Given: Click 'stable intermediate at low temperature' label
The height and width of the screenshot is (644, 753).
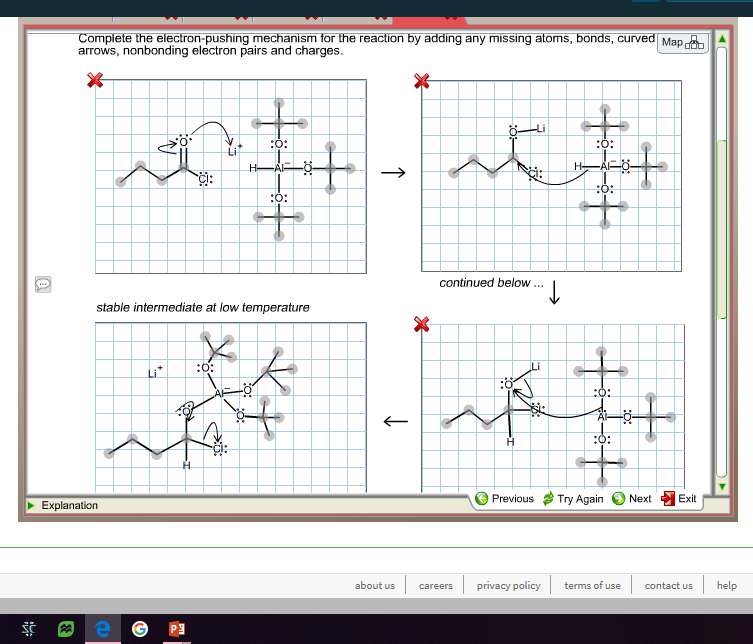Looking at the screenshot, I should (203, 307).
